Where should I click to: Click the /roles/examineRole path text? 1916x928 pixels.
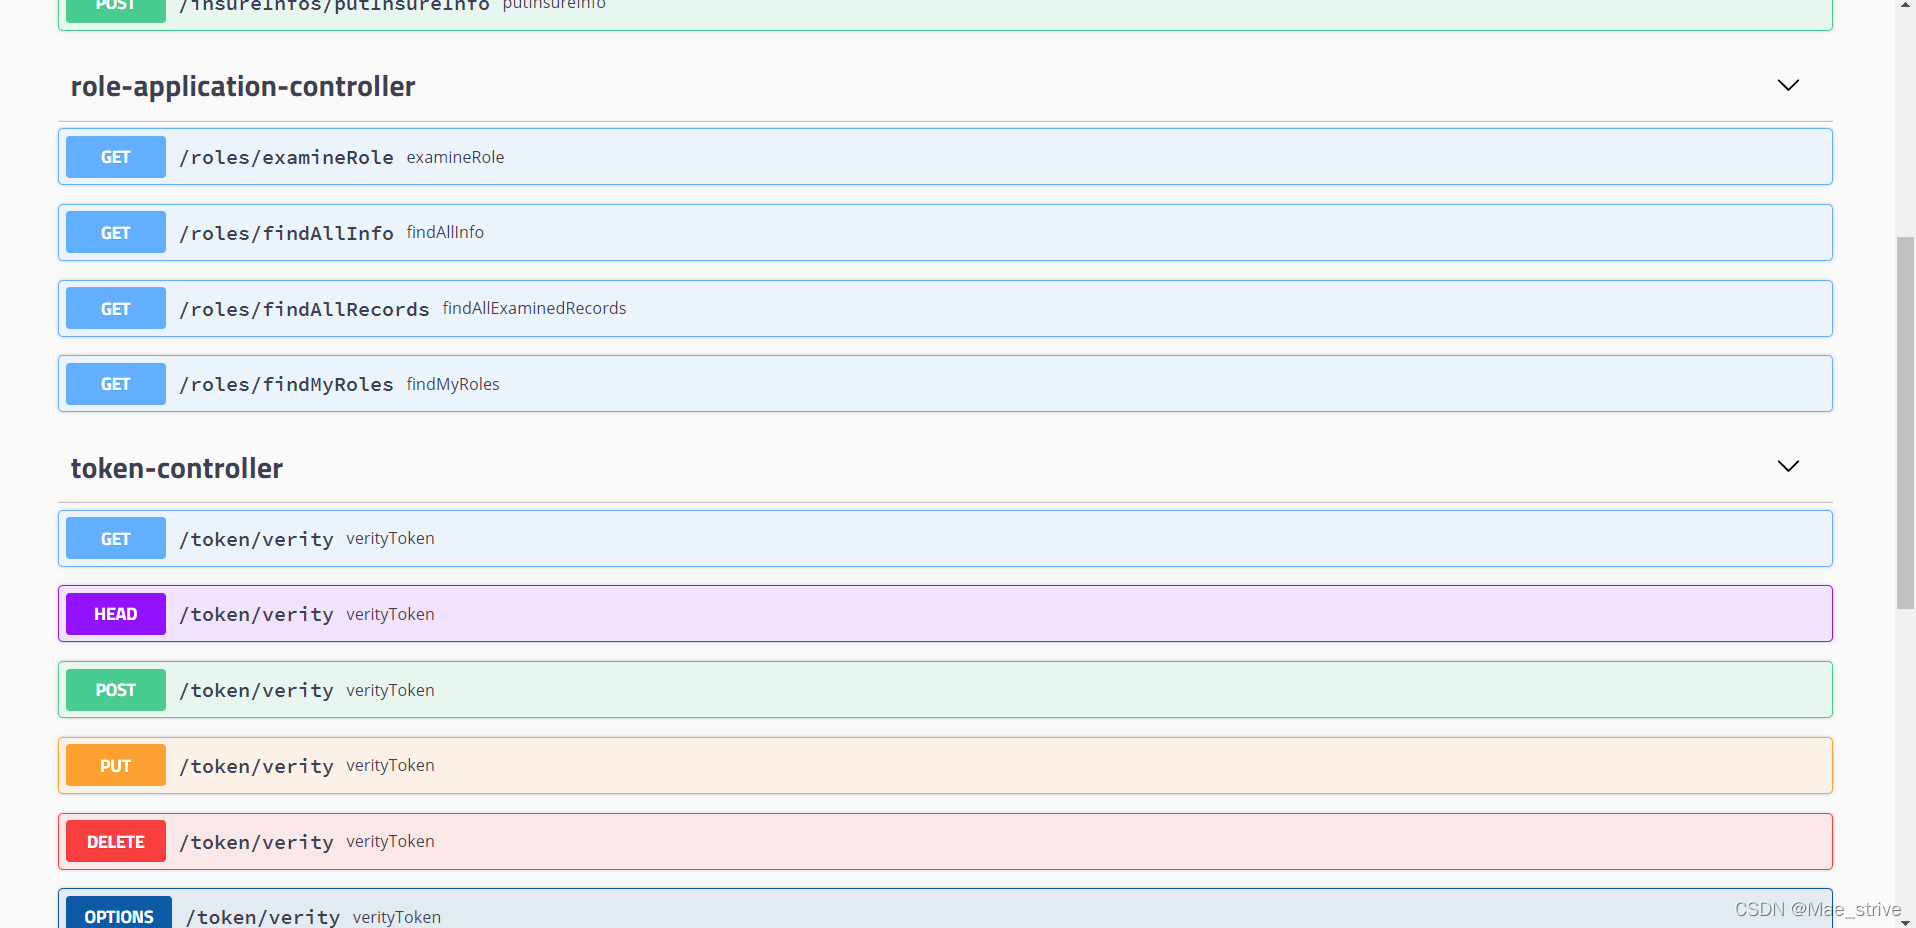point(286,158)
